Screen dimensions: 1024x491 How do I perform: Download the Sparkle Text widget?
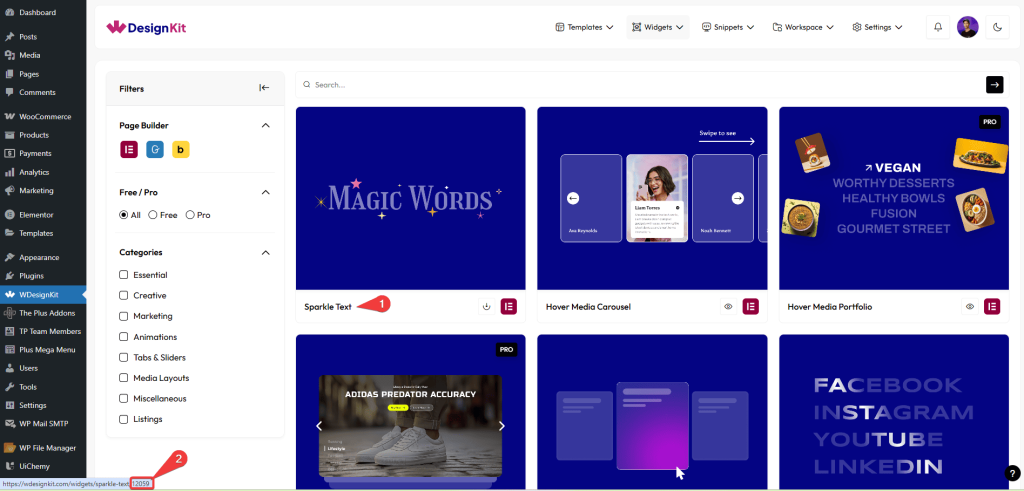tap(487, 307)
